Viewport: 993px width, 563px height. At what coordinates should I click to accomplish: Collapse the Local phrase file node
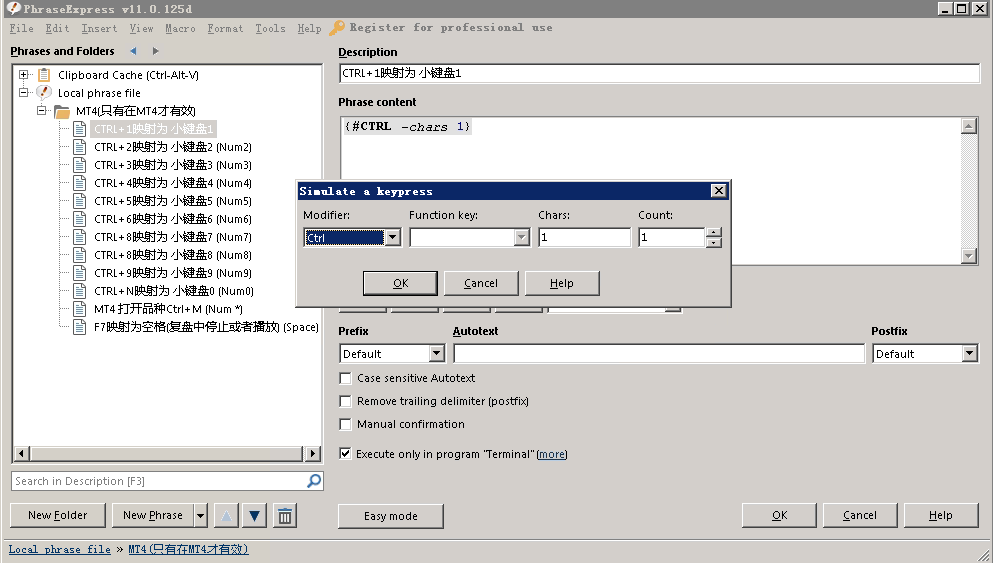click(23, 92)
